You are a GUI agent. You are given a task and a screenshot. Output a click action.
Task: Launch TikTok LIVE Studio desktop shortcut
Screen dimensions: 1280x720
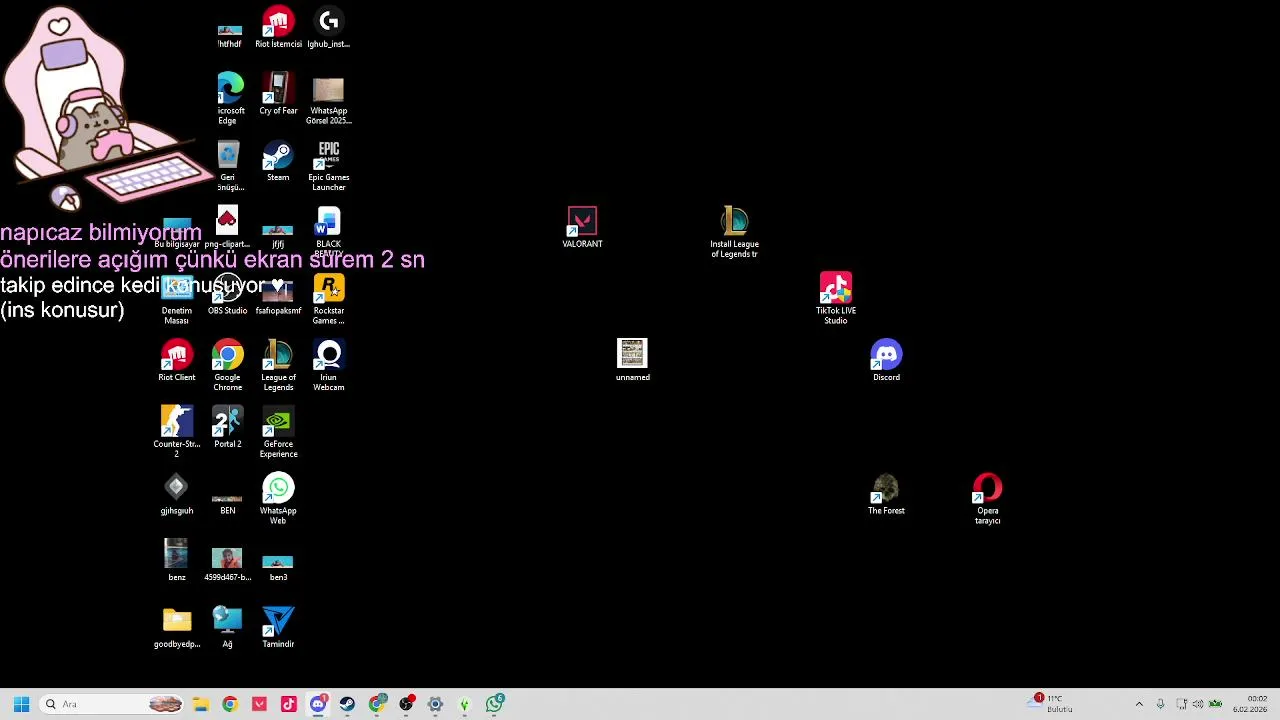(x=836, y=299)
